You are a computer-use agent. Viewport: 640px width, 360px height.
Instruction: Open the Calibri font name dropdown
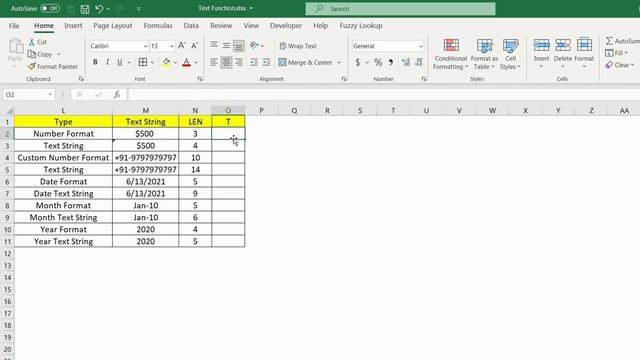pos(145,46)
